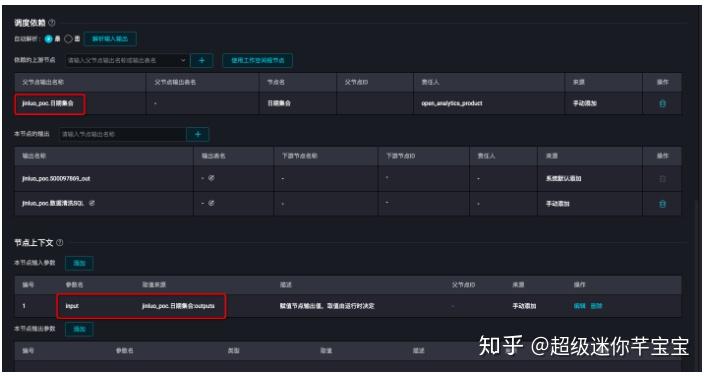Add upstream node with plus button

click(x=202, y=60)
